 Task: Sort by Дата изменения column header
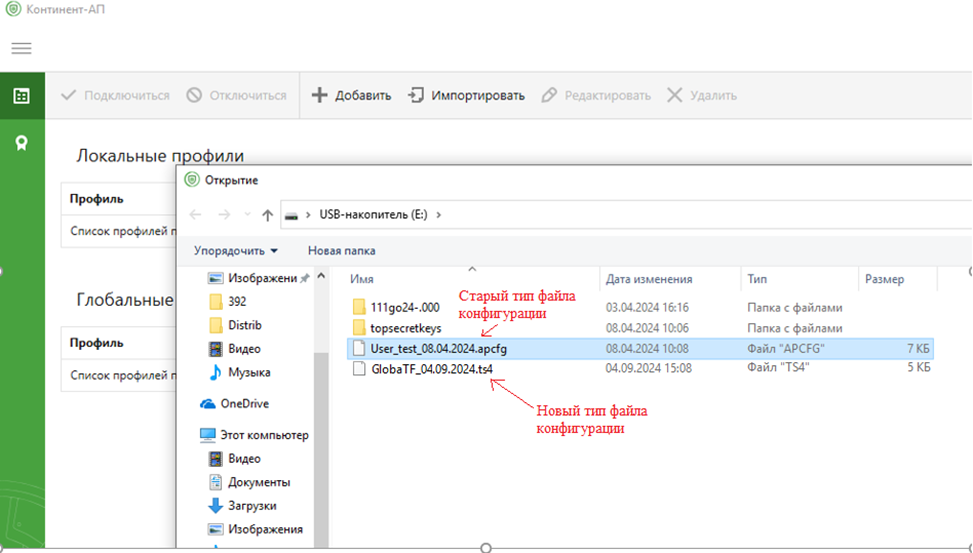(649, 279)
